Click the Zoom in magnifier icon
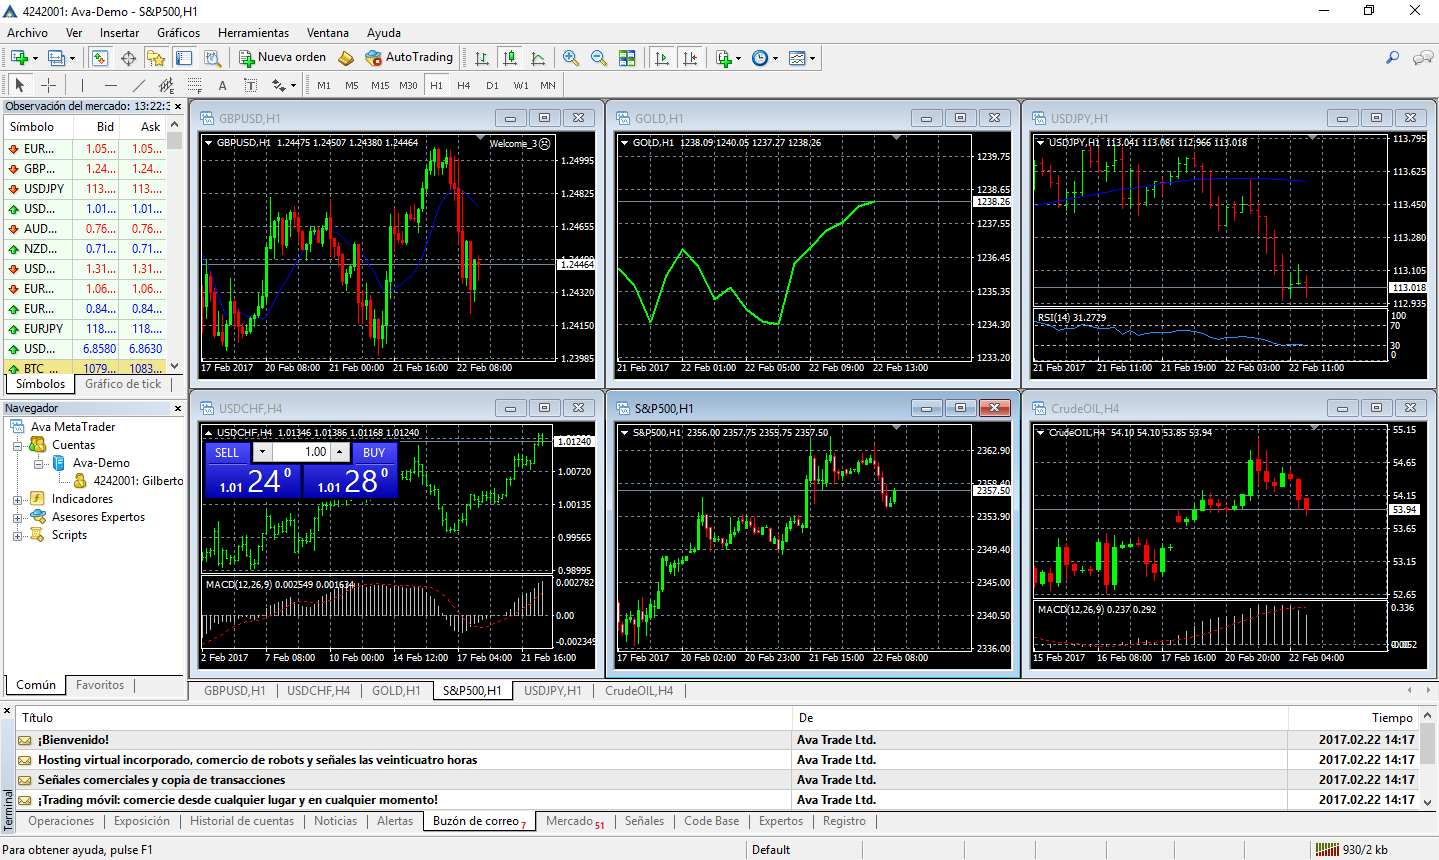The image size is (1439, 860). (570, 57)
